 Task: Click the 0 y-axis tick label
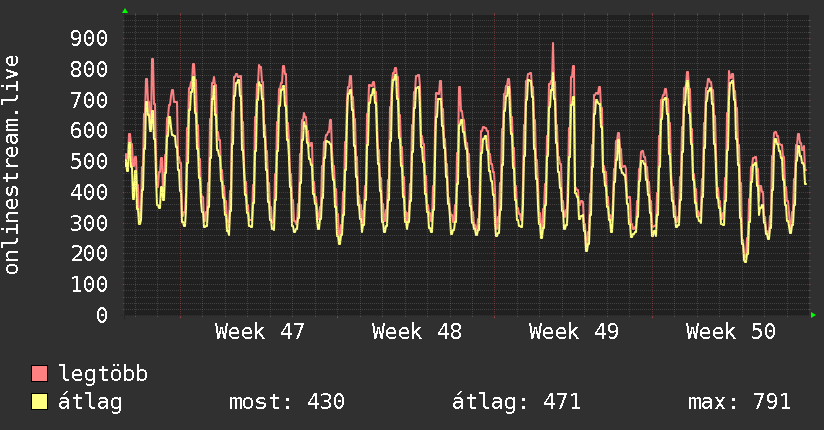pyautogui.click(x=102, y=315)
